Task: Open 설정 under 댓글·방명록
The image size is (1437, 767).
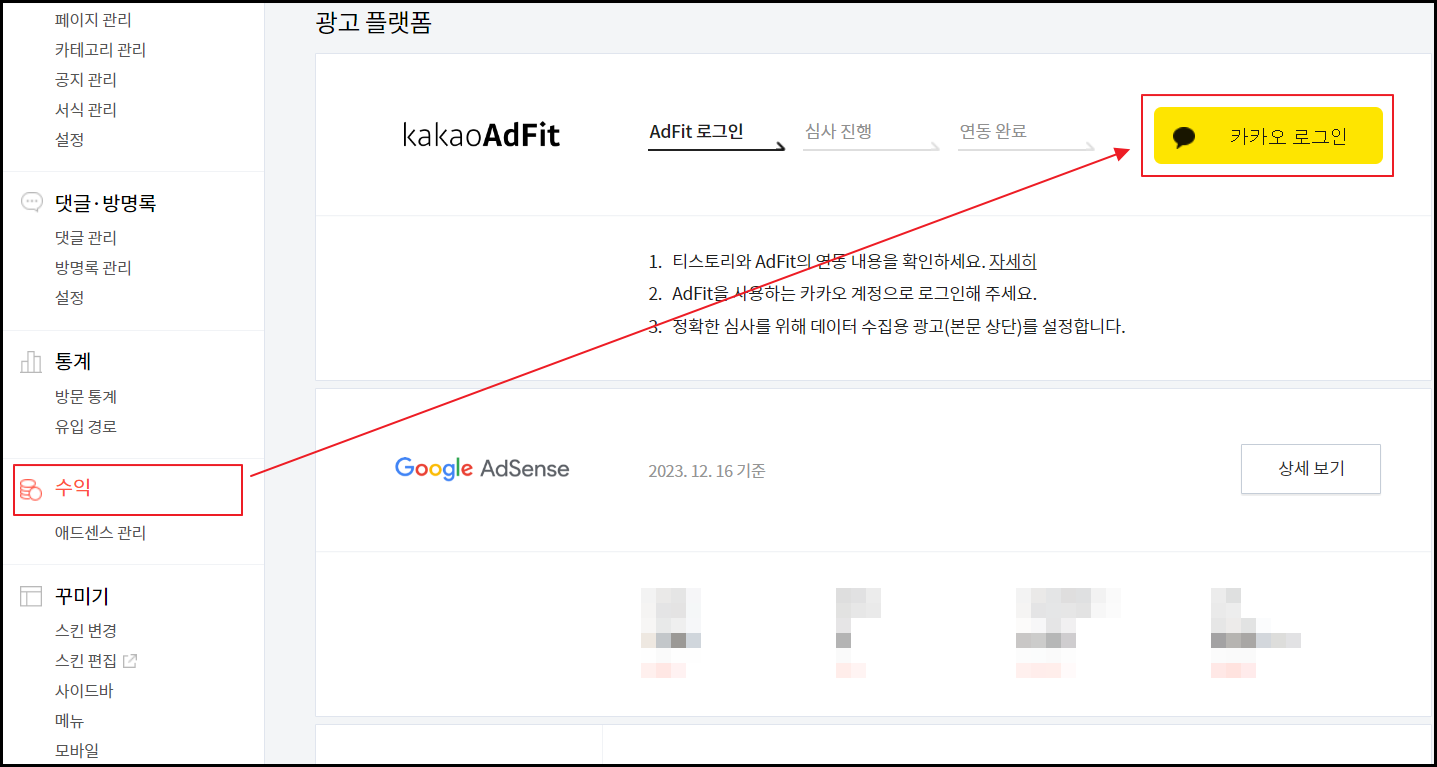Action: [x=70, y=298]
